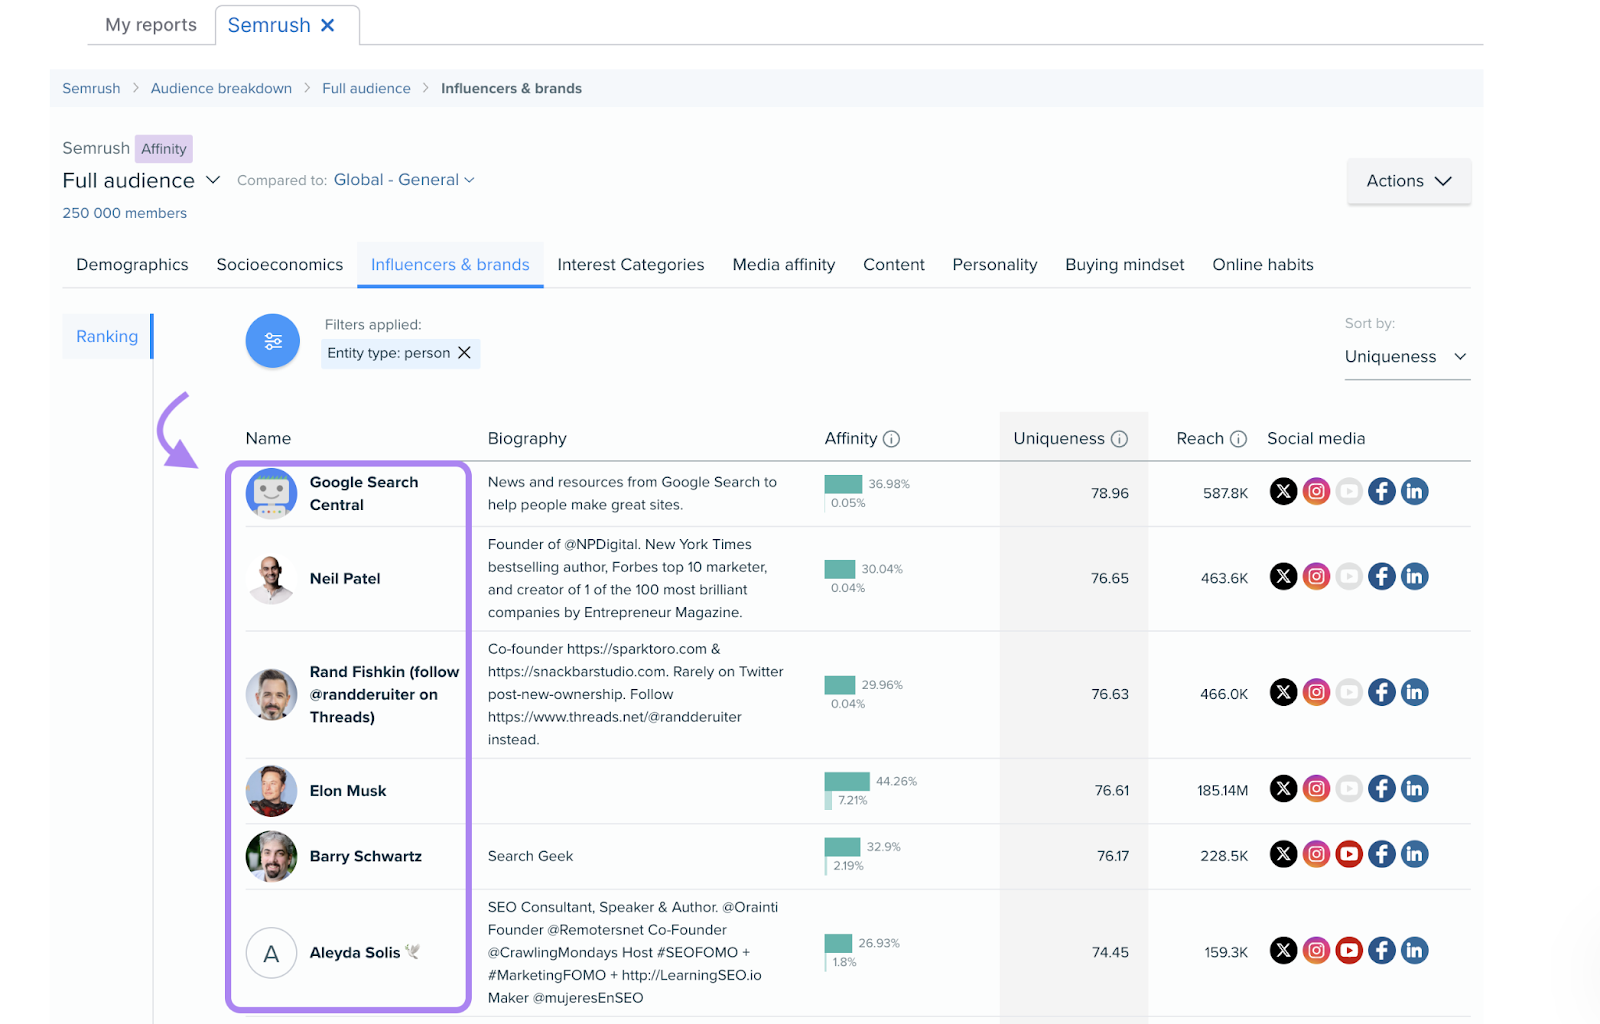Open the filters panel icon
Image resolution: width=1600 pixels, height=1024 pixels.
click(271, 340)
